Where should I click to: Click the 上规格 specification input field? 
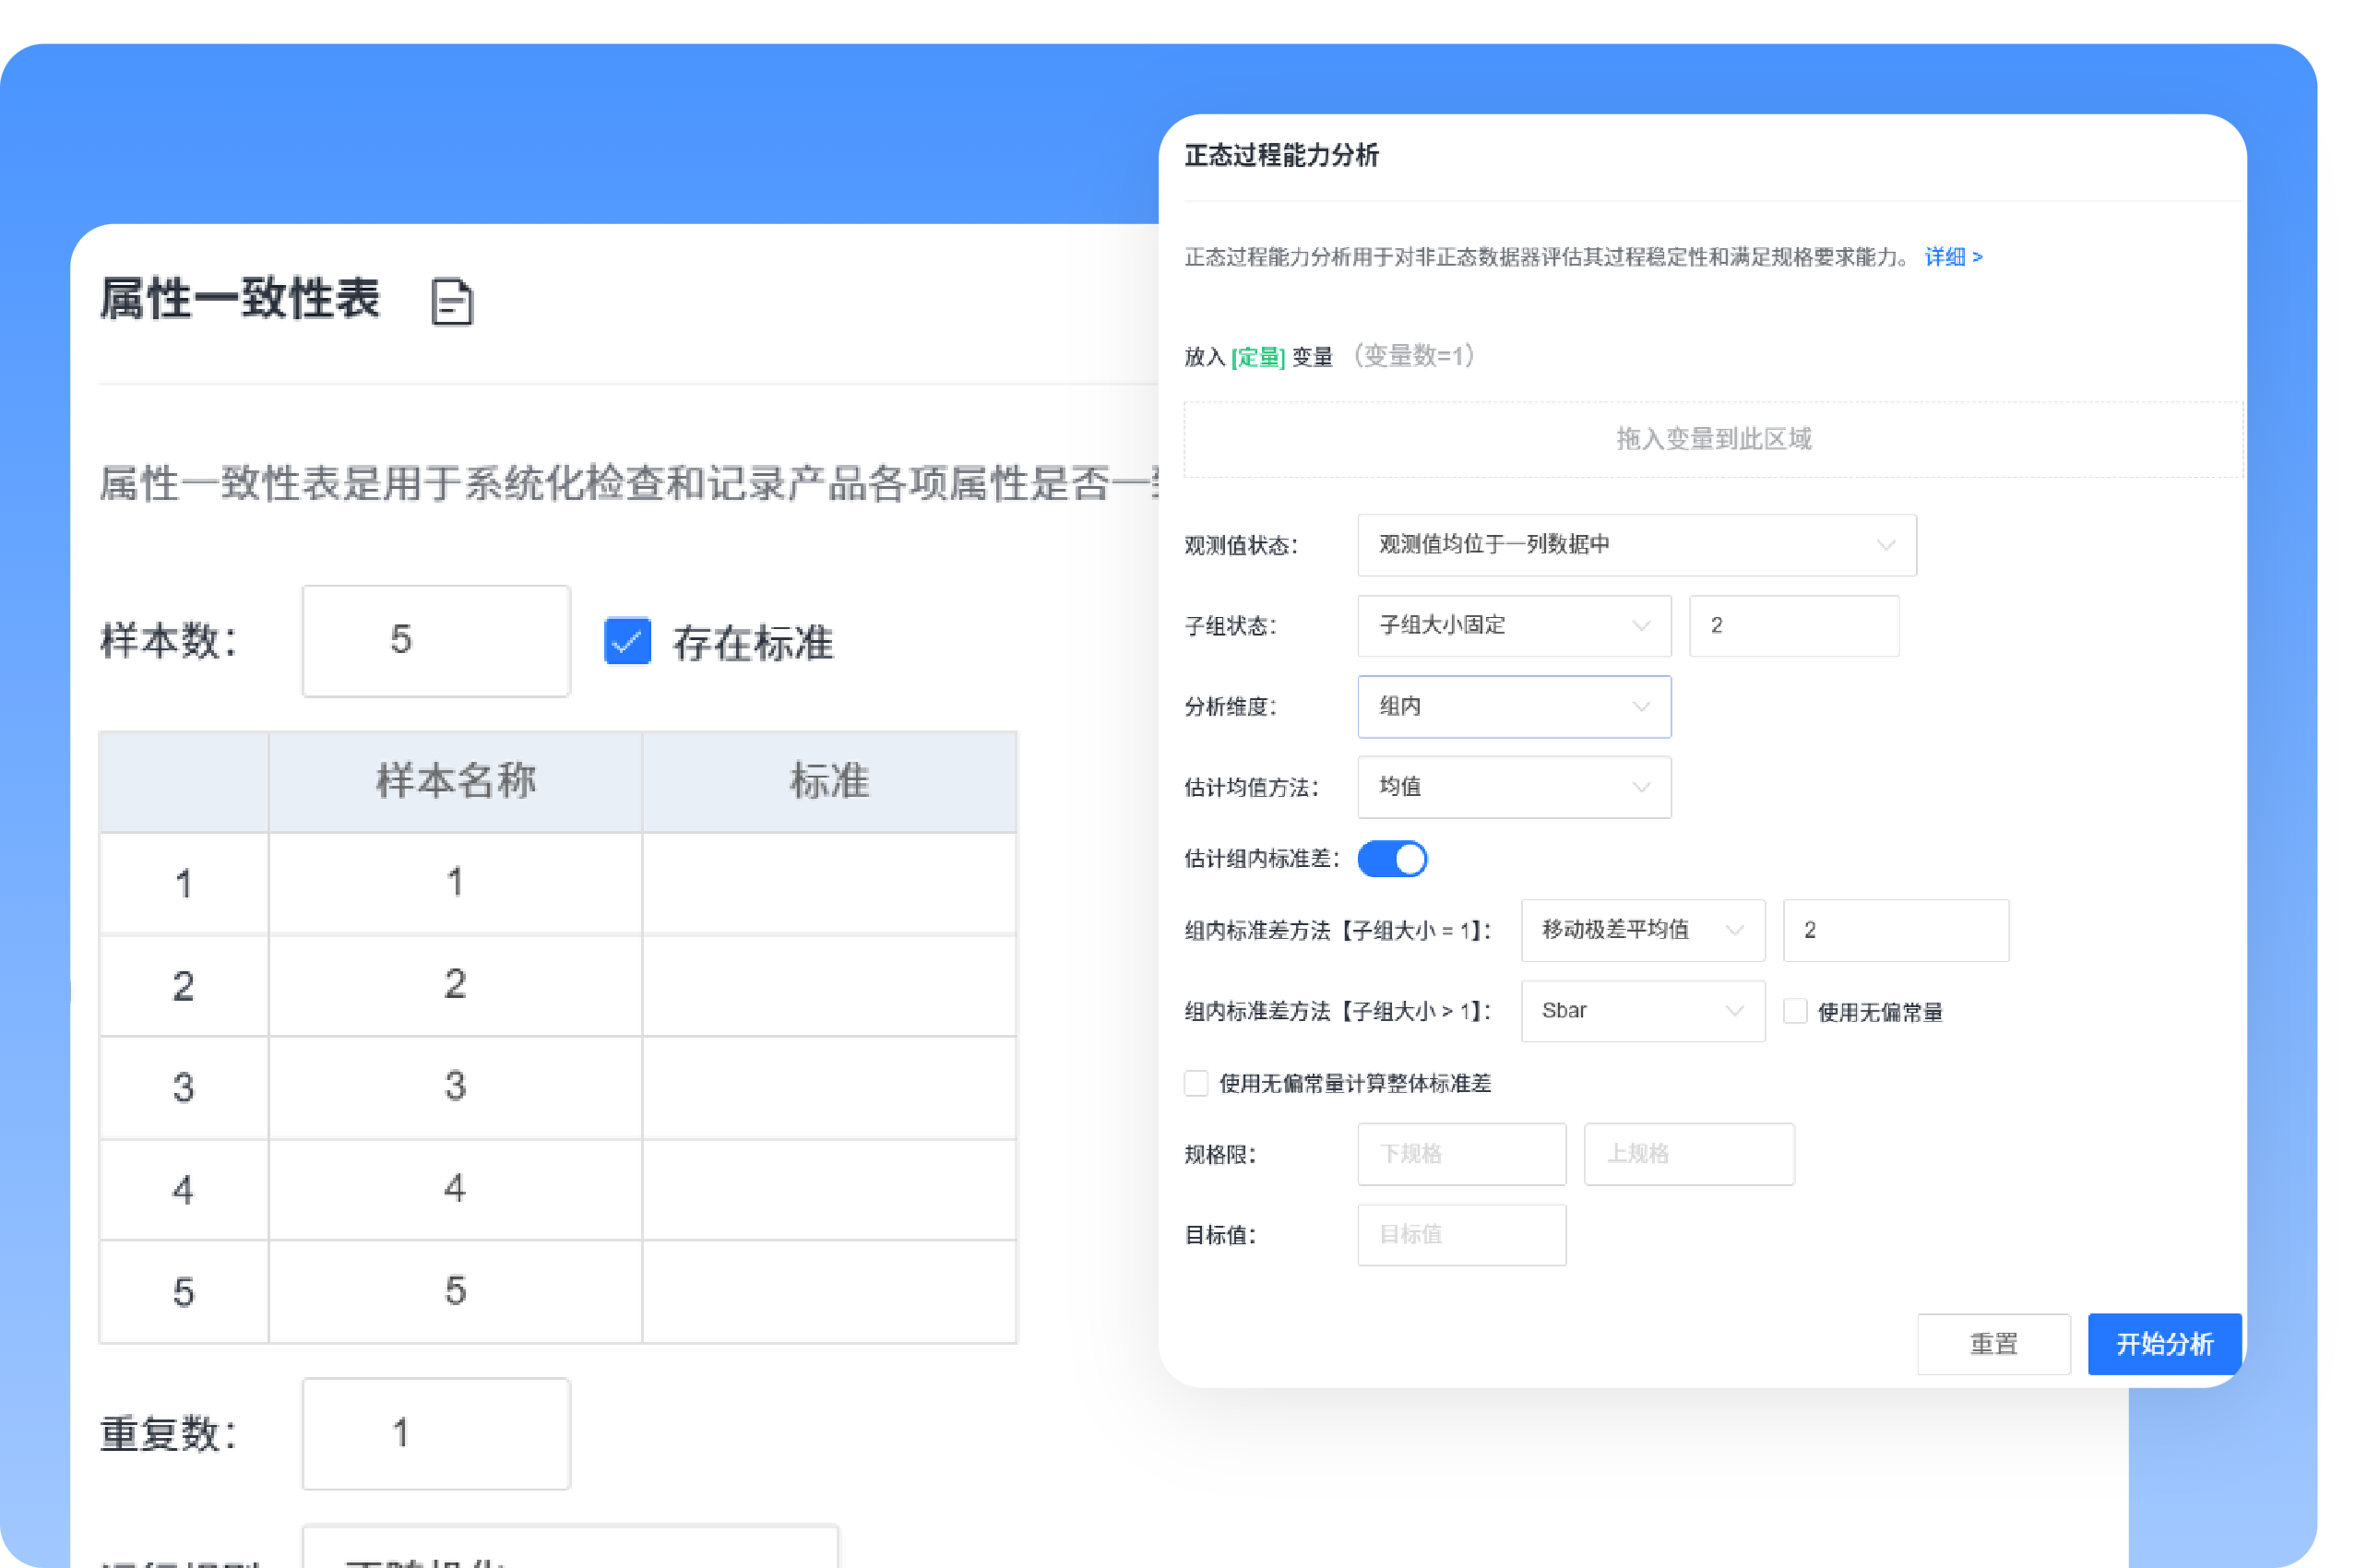[1688, 1154]
